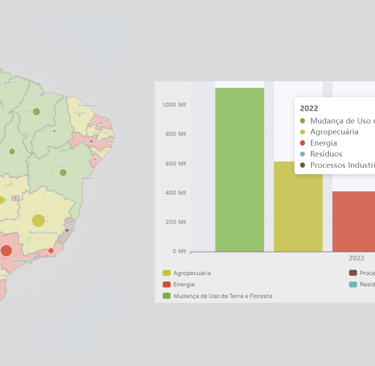Click the 0 Mt y-axis label

[x=179, y=251]
